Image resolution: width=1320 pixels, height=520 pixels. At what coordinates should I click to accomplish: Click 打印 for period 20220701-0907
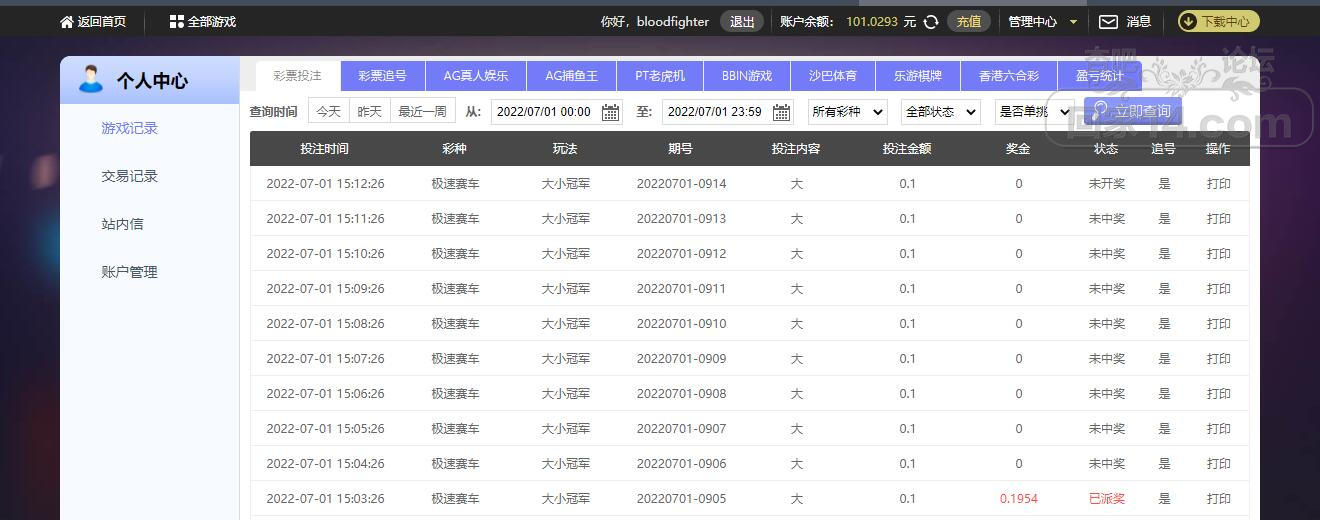1218,429
